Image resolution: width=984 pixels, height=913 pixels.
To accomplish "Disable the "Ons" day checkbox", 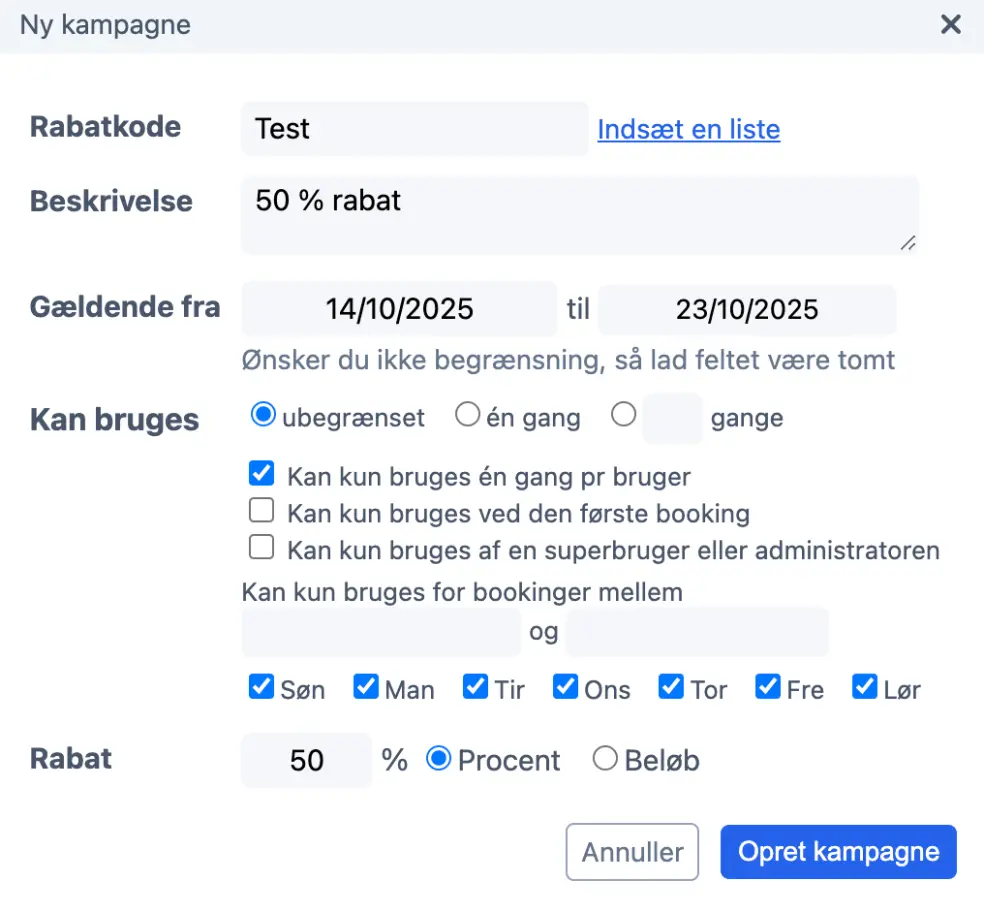I will click(x=565, y=687).
